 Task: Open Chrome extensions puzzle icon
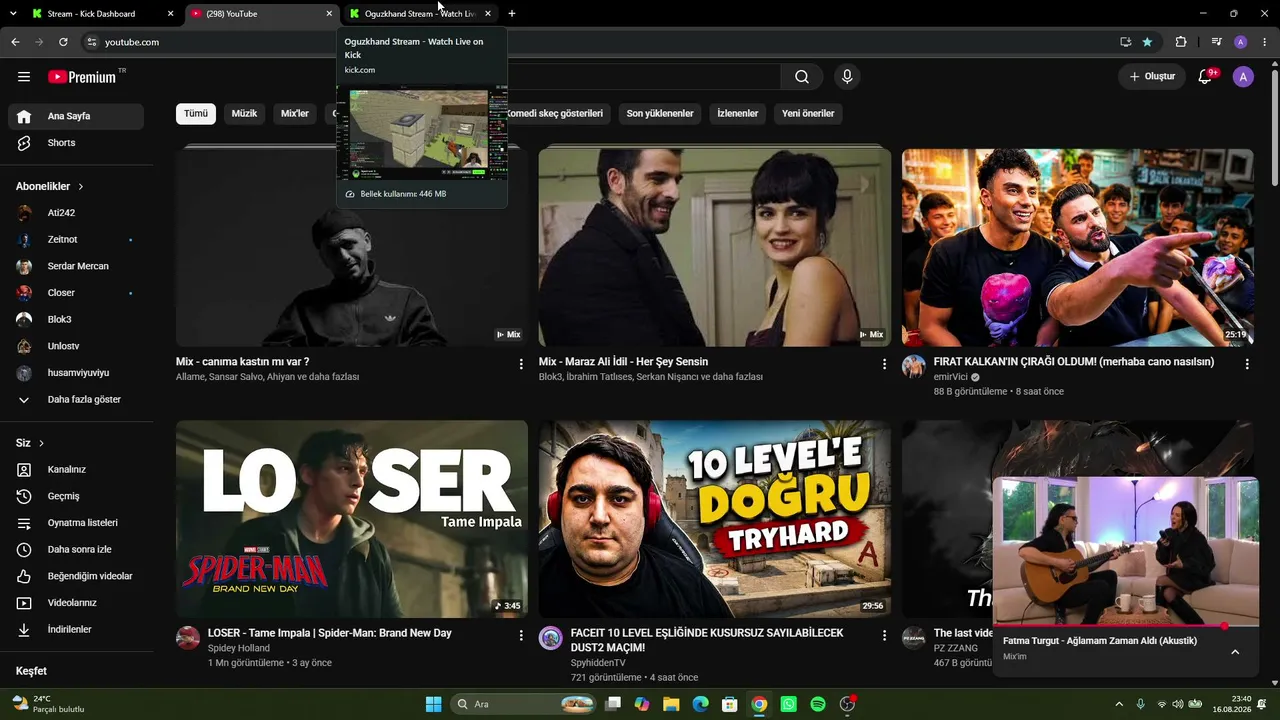pos(1181,42)
